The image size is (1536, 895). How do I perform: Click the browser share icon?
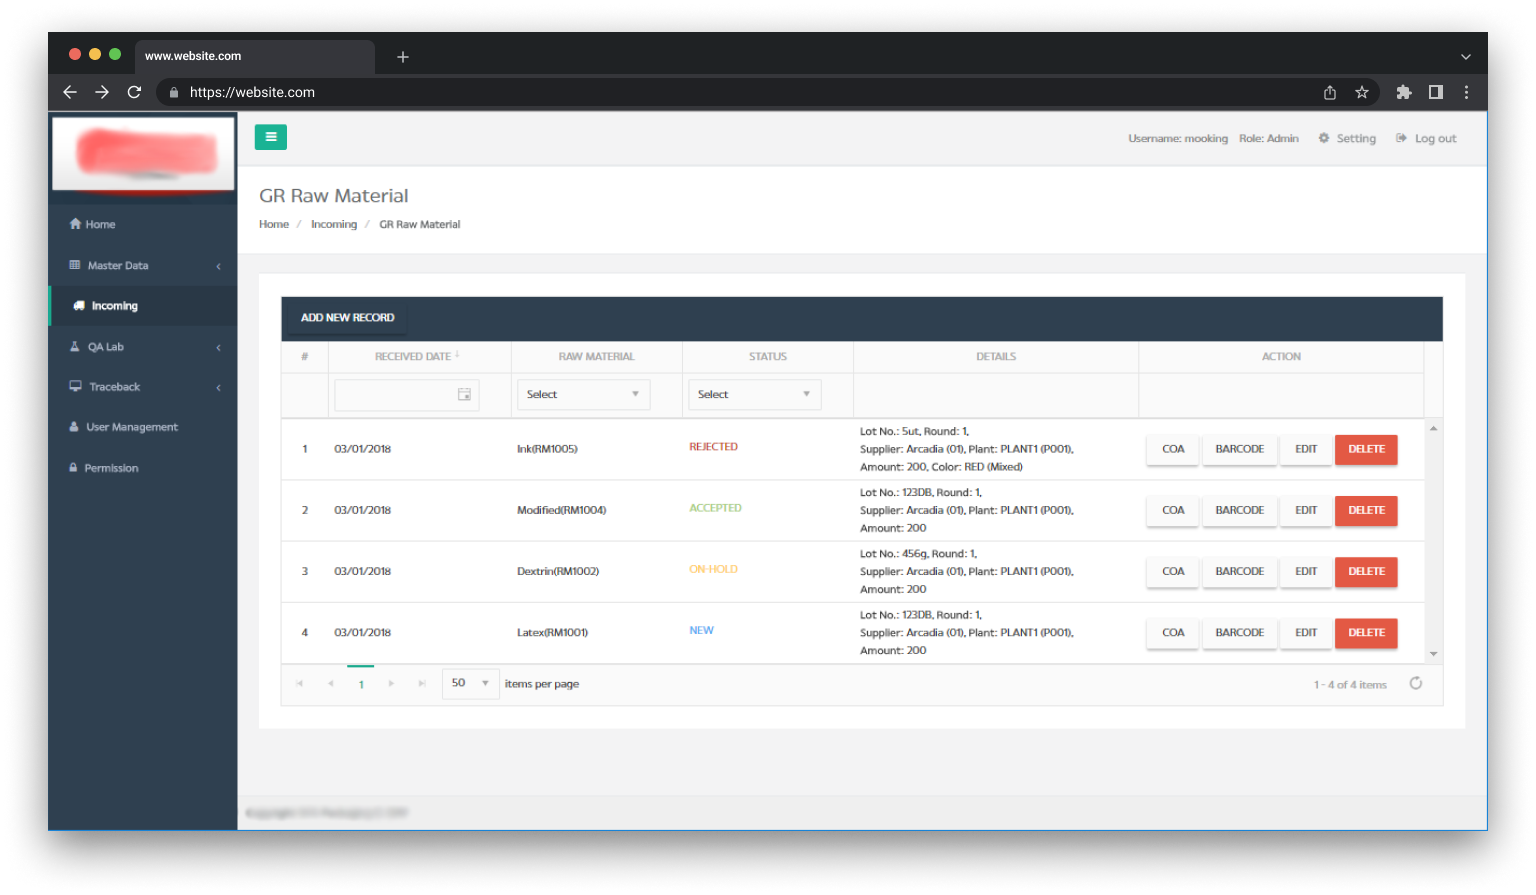tap(1330, 92)
